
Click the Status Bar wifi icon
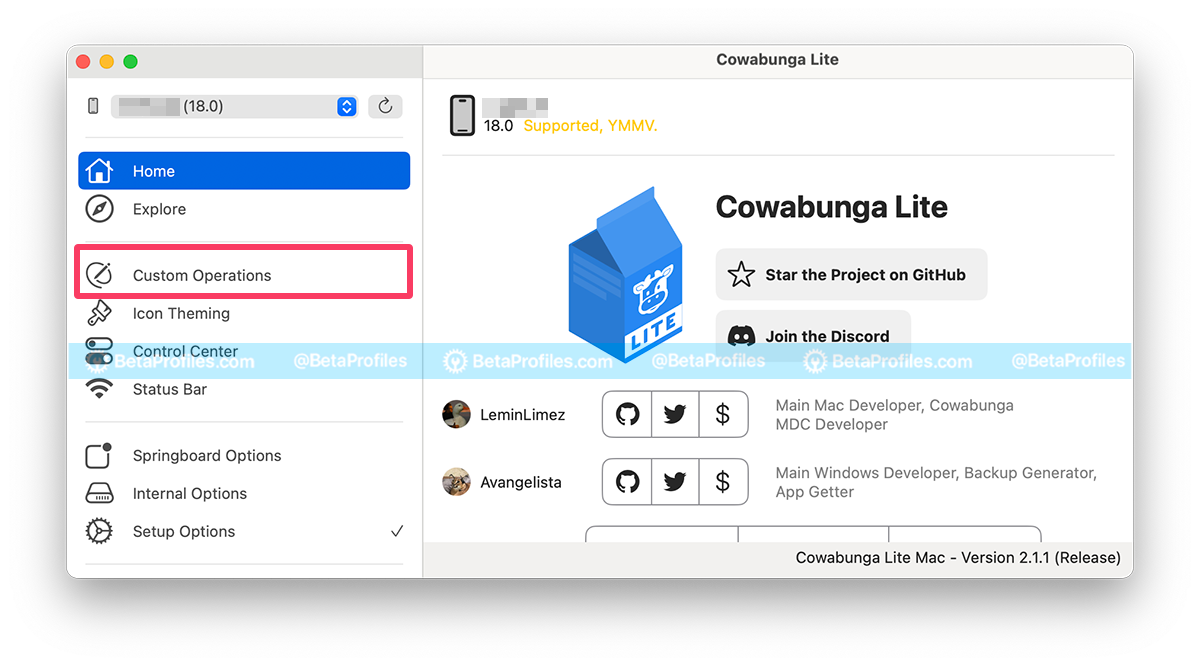(99, 389)
